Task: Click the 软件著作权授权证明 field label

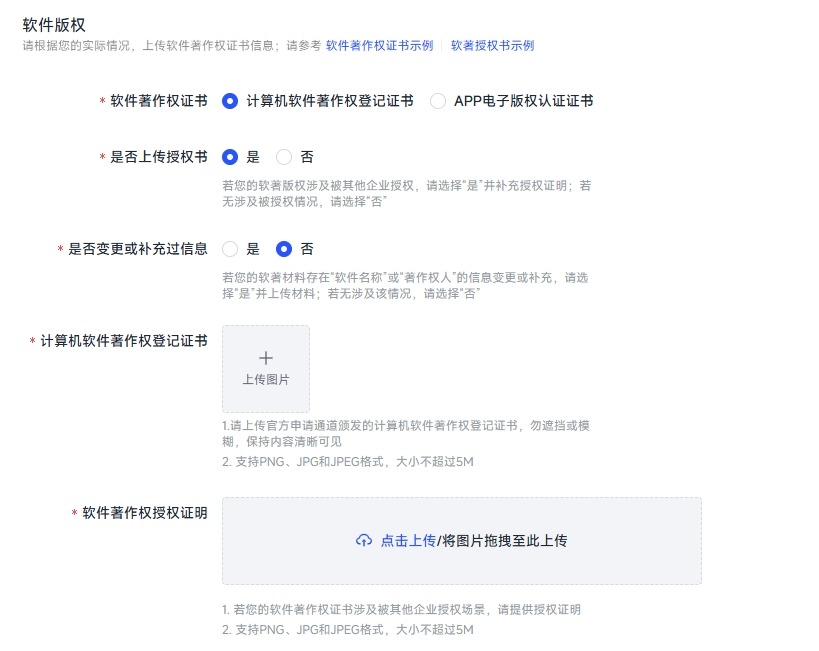Action: click(x=145, y=513)
